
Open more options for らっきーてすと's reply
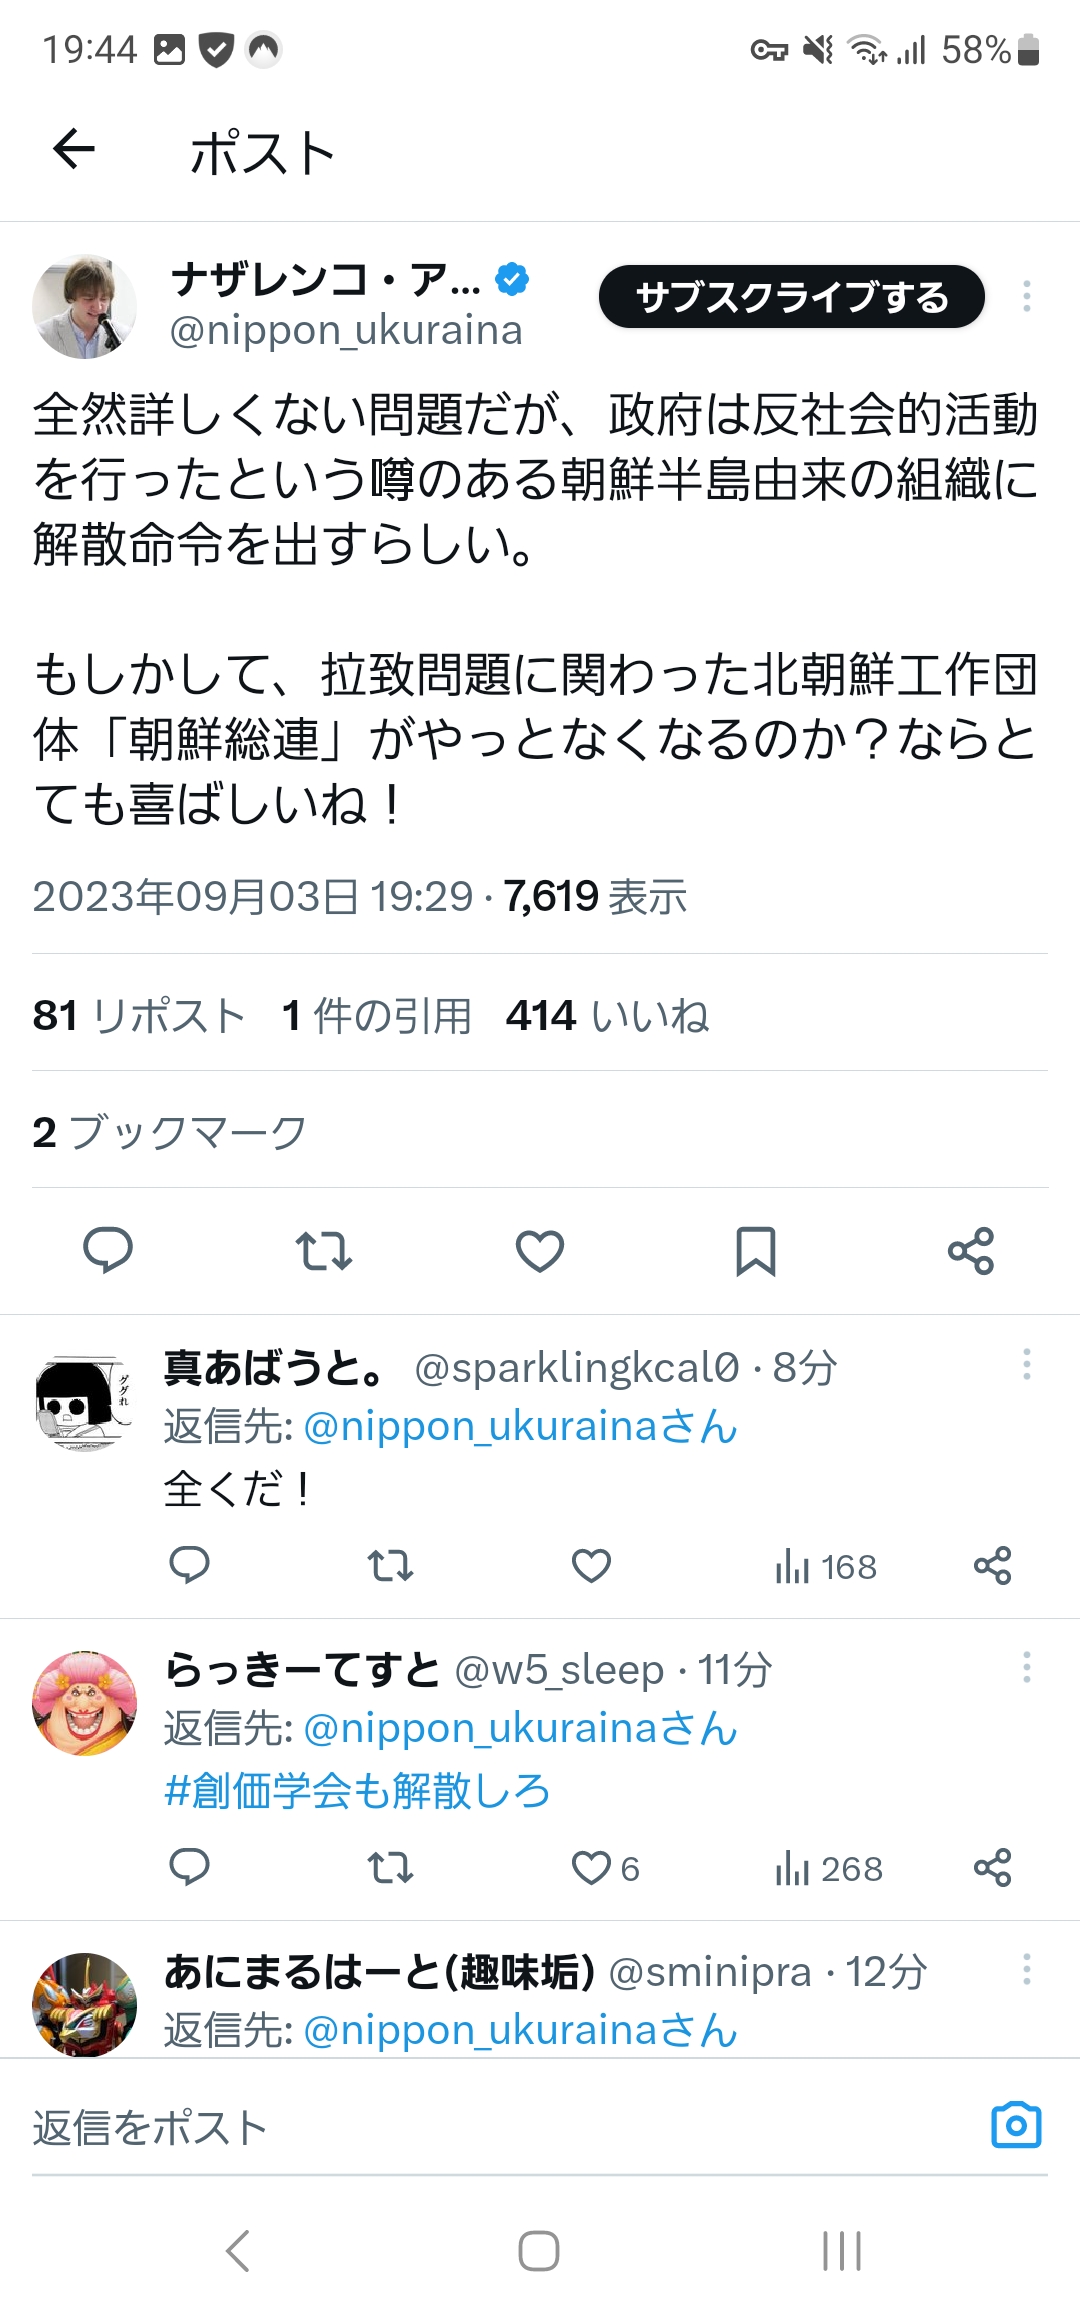(1026, 1667)
